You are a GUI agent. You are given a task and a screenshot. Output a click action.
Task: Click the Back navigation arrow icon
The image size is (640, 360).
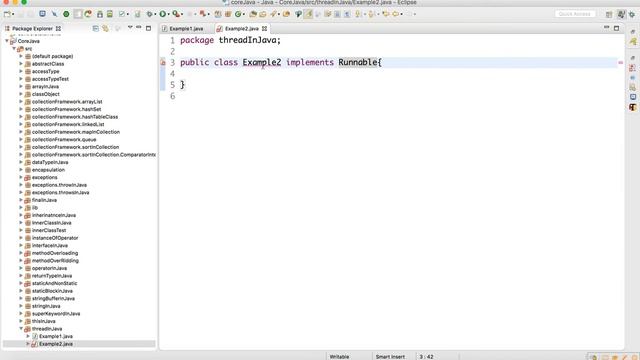(396, 14)
